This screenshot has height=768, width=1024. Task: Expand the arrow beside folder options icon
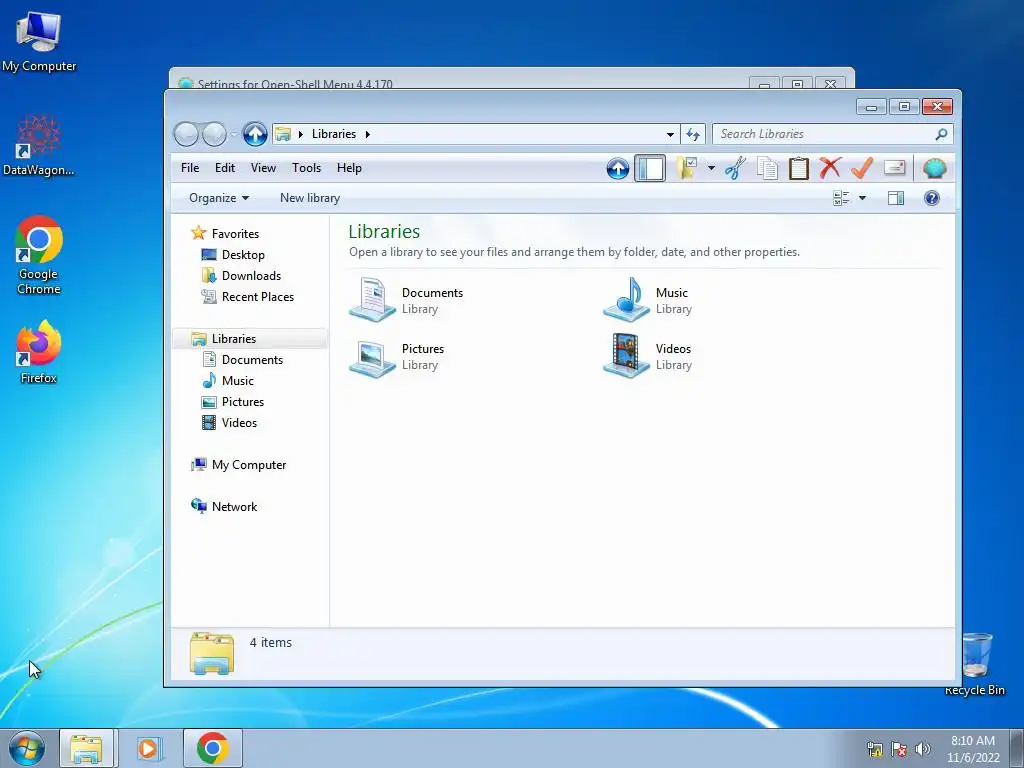click(711, 168)
